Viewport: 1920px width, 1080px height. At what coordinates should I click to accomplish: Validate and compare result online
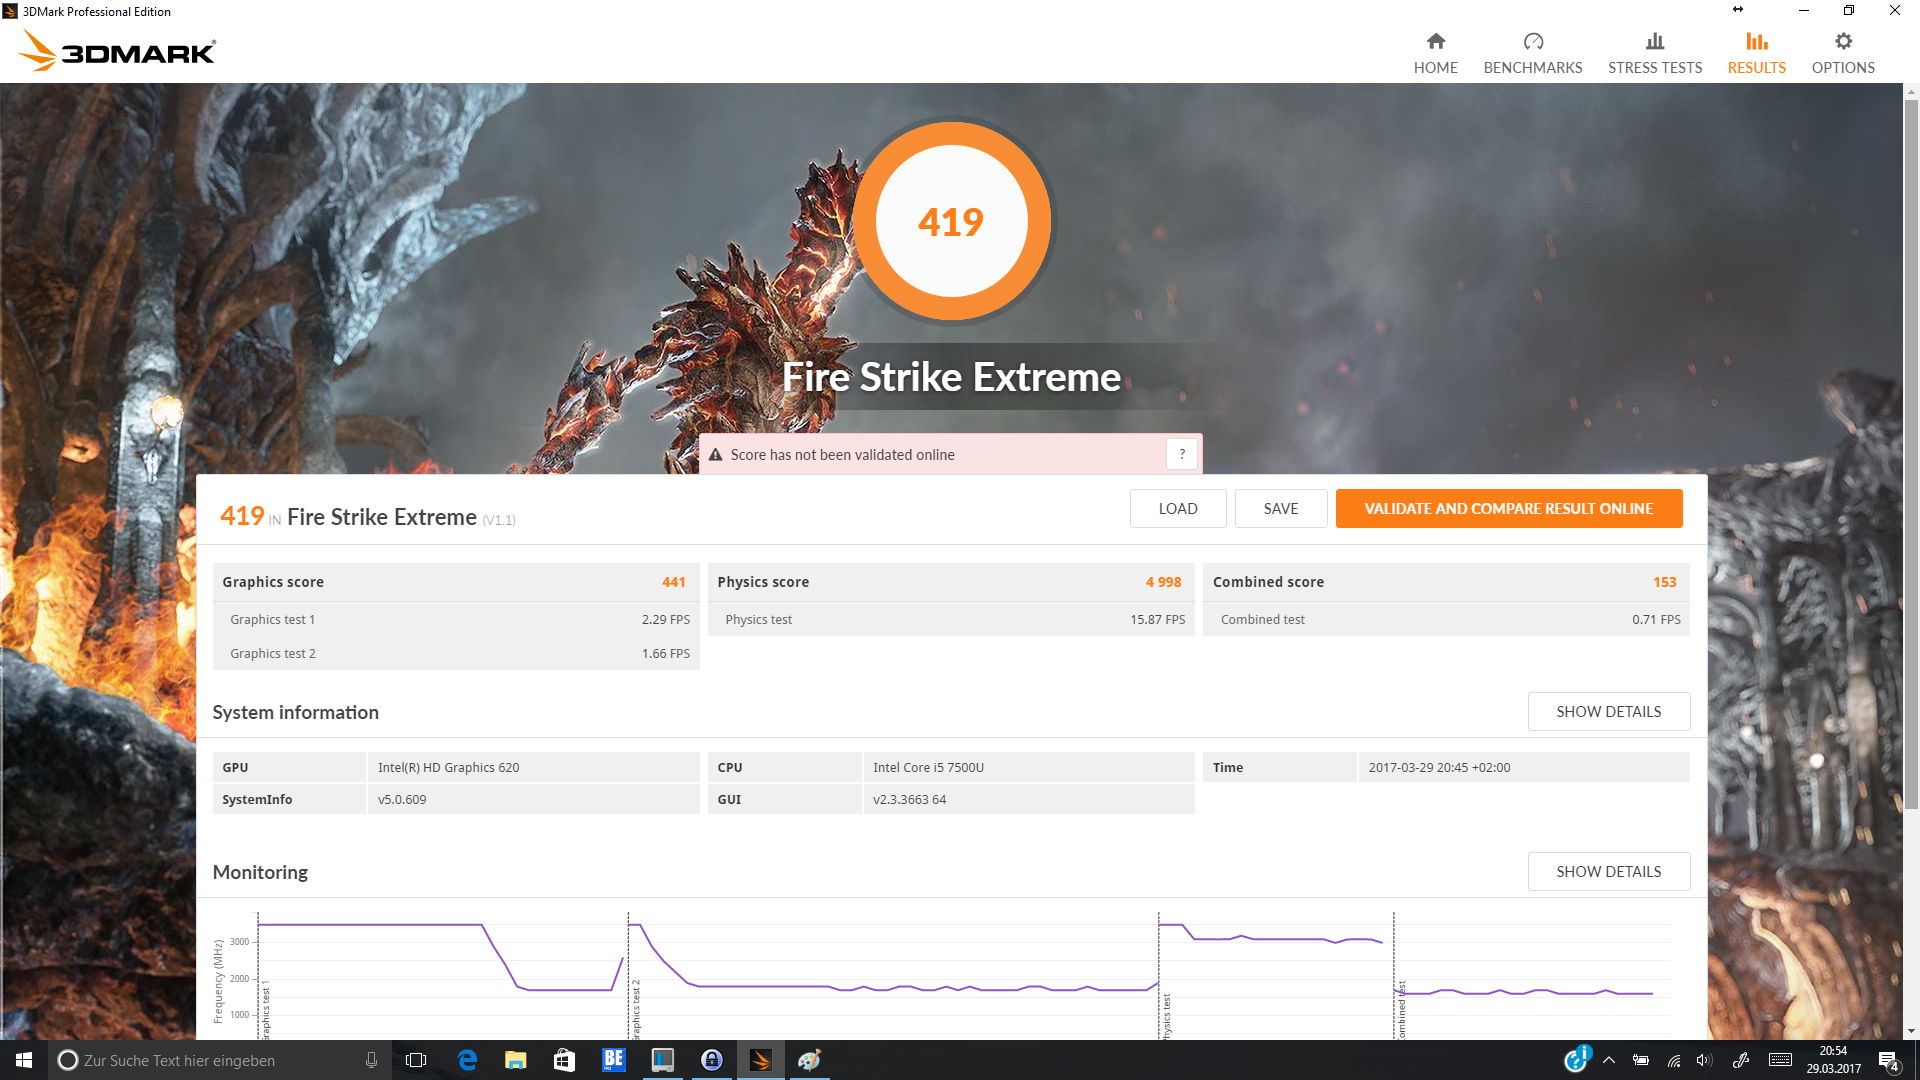tap(1508, 508)
